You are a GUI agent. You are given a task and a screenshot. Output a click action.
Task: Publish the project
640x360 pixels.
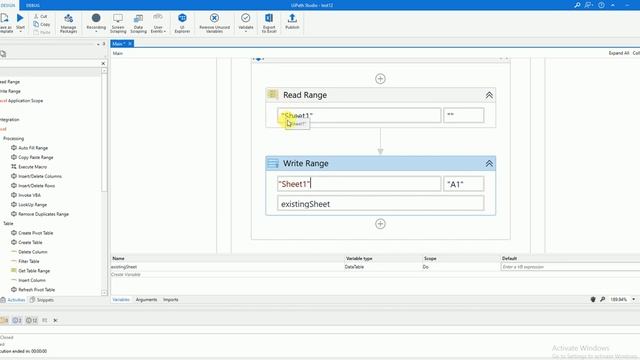pyautogui.click(x=292, y=21)
